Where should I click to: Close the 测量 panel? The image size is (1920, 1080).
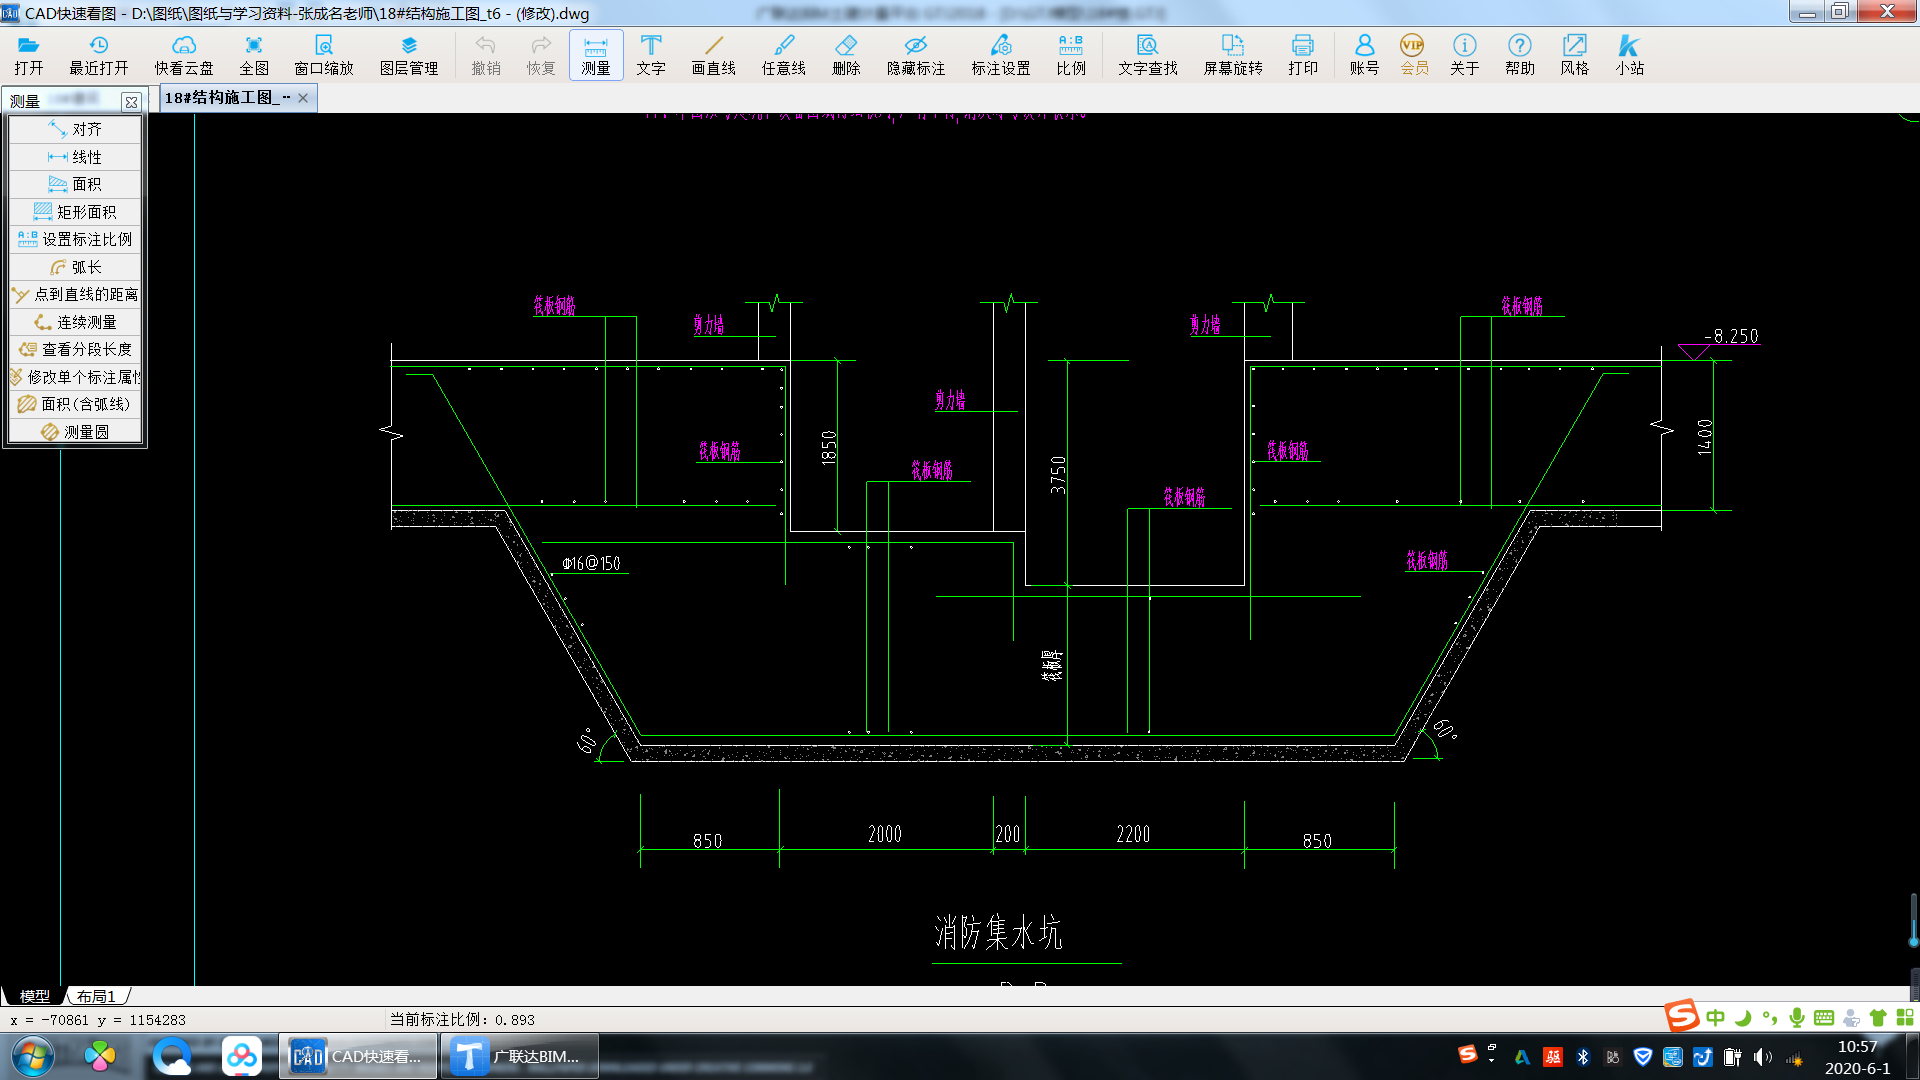click(131, 102)
